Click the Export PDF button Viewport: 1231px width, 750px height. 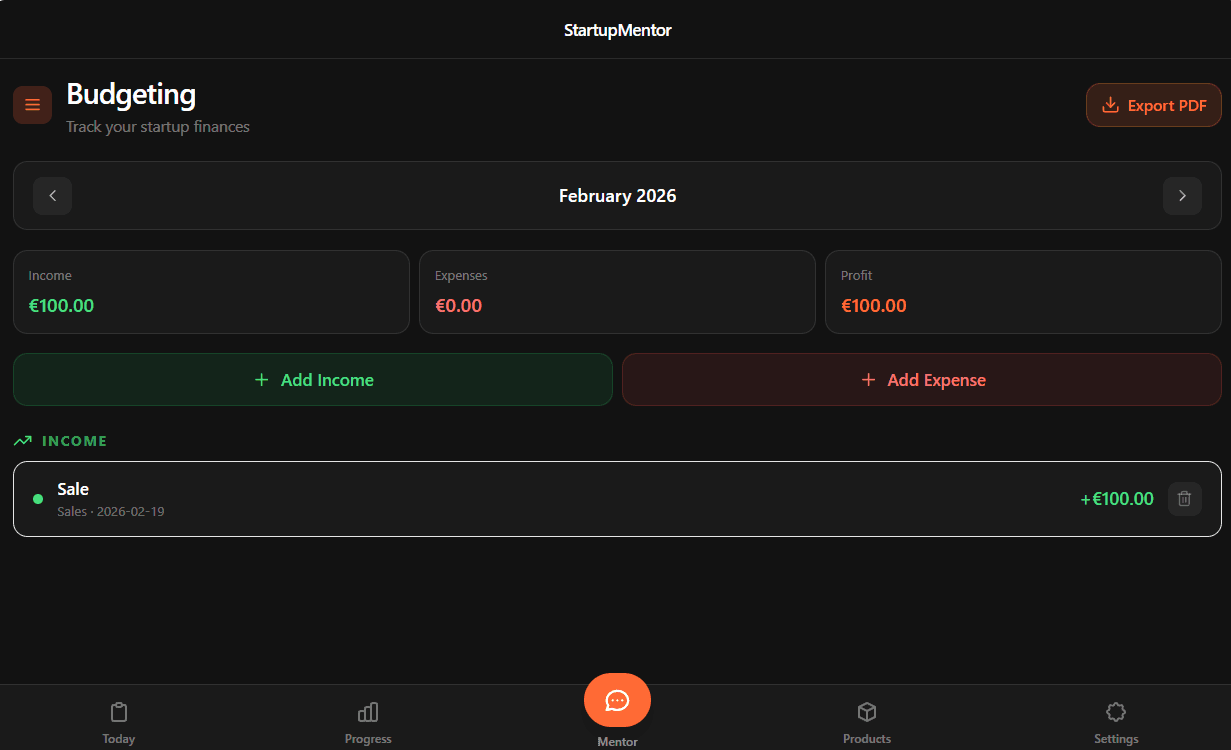(1153, 104)
